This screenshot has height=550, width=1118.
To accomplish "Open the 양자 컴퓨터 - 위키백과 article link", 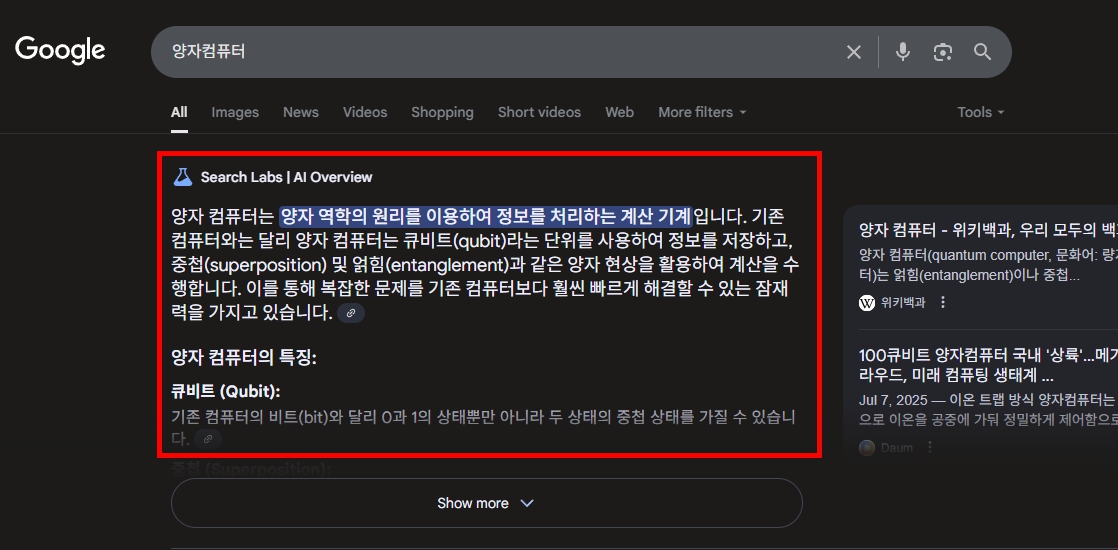I will [988, 230].
